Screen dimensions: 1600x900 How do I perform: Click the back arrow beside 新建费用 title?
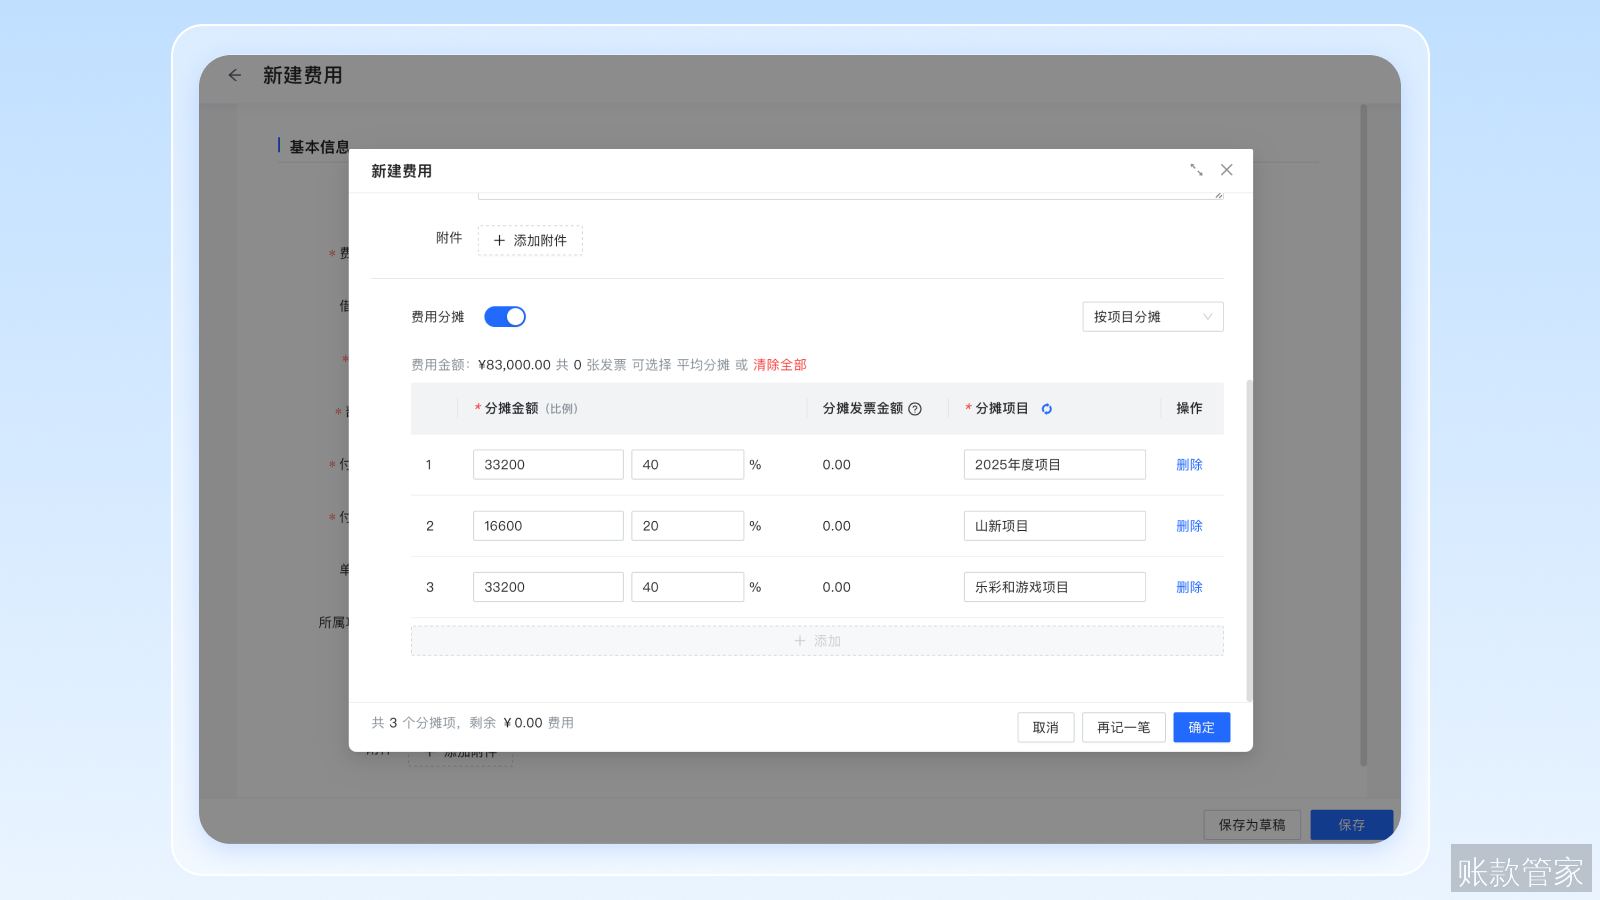coord(234,75)
